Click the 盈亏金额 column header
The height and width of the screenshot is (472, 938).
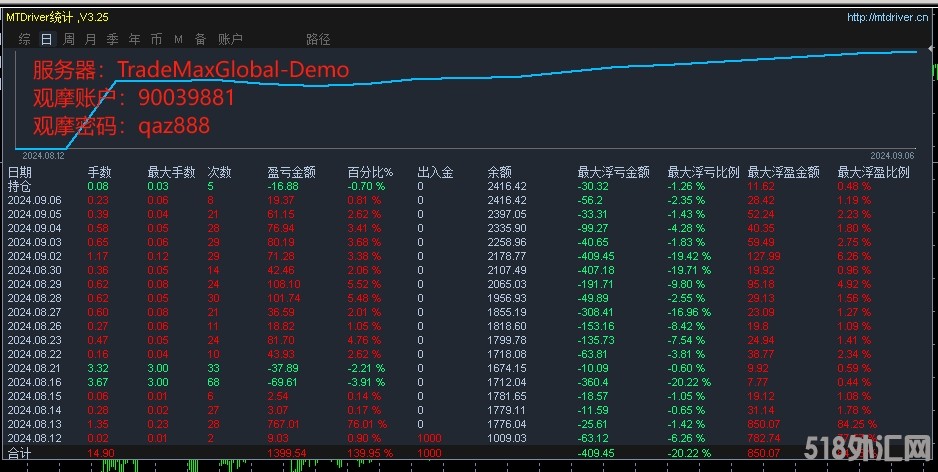[x=291, y=172]
